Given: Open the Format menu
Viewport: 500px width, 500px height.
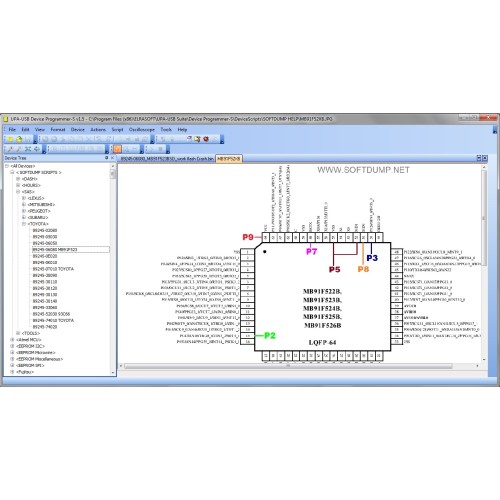Looking at the screenshot, I should tap(58, 129).
